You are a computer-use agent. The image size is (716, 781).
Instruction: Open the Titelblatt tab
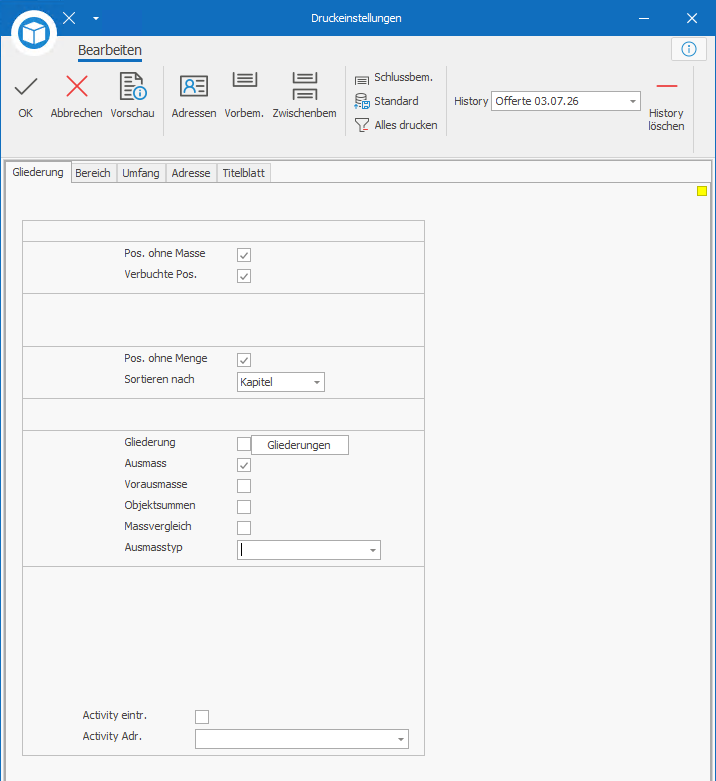(243, 173)
